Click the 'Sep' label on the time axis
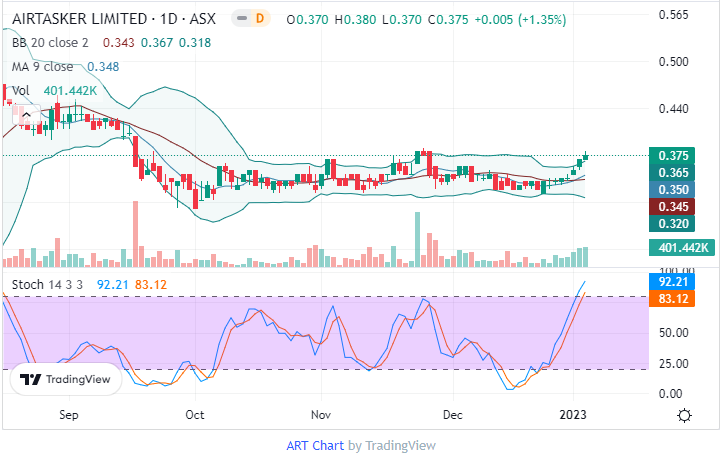 pos(69,414)
